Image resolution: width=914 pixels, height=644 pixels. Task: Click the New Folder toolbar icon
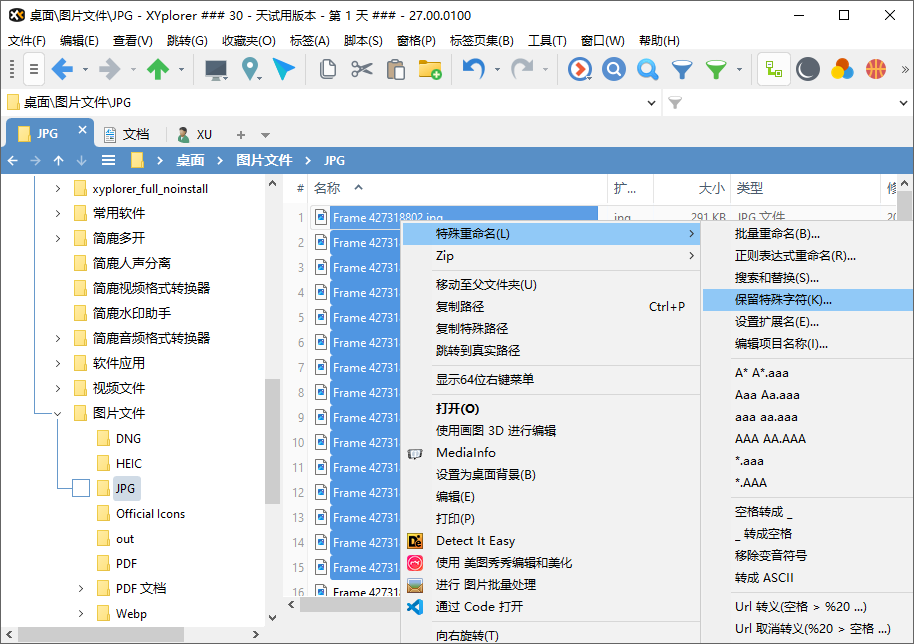(430, 70)
